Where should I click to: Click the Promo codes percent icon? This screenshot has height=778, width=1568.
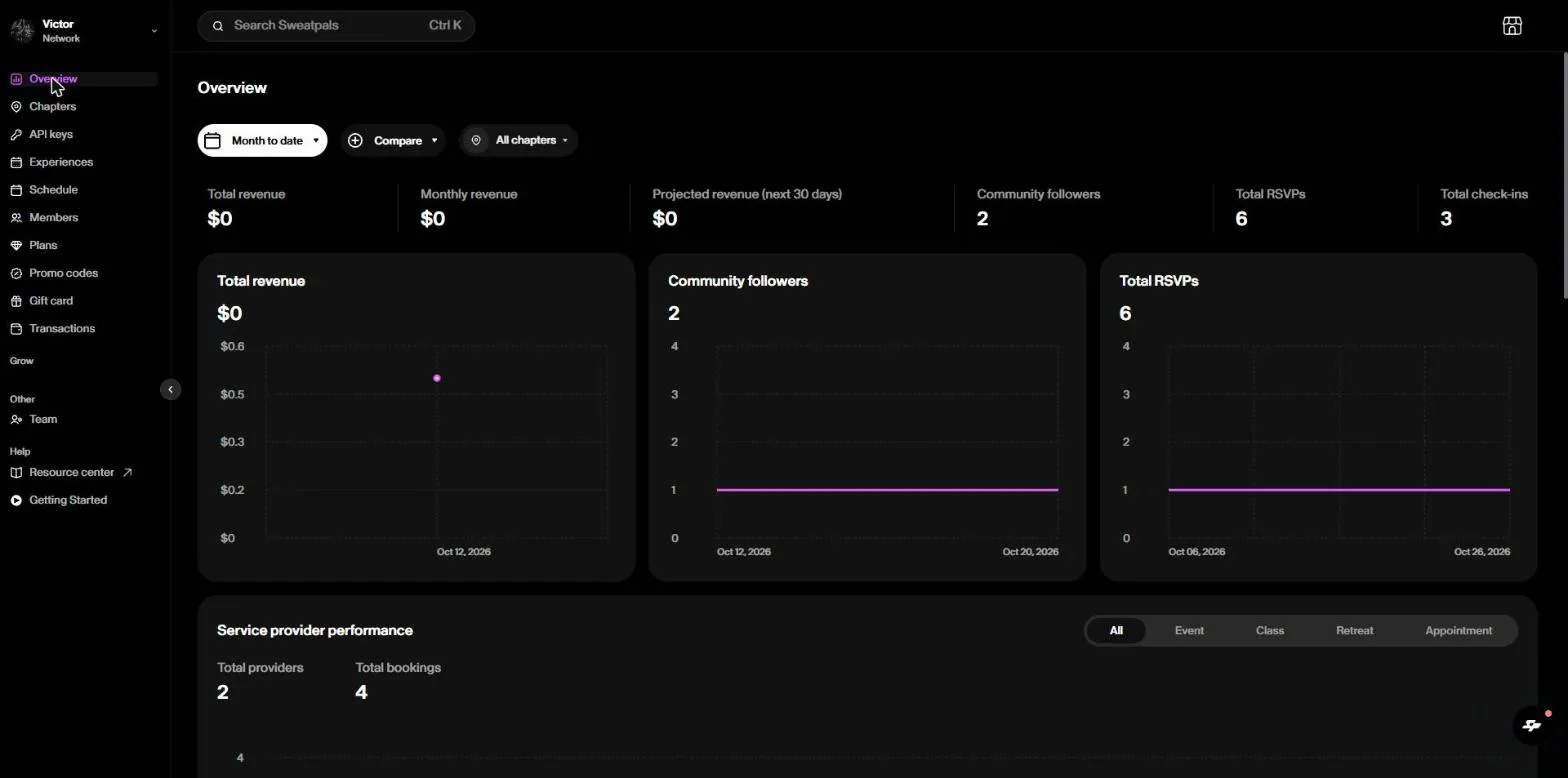point(16,273)
